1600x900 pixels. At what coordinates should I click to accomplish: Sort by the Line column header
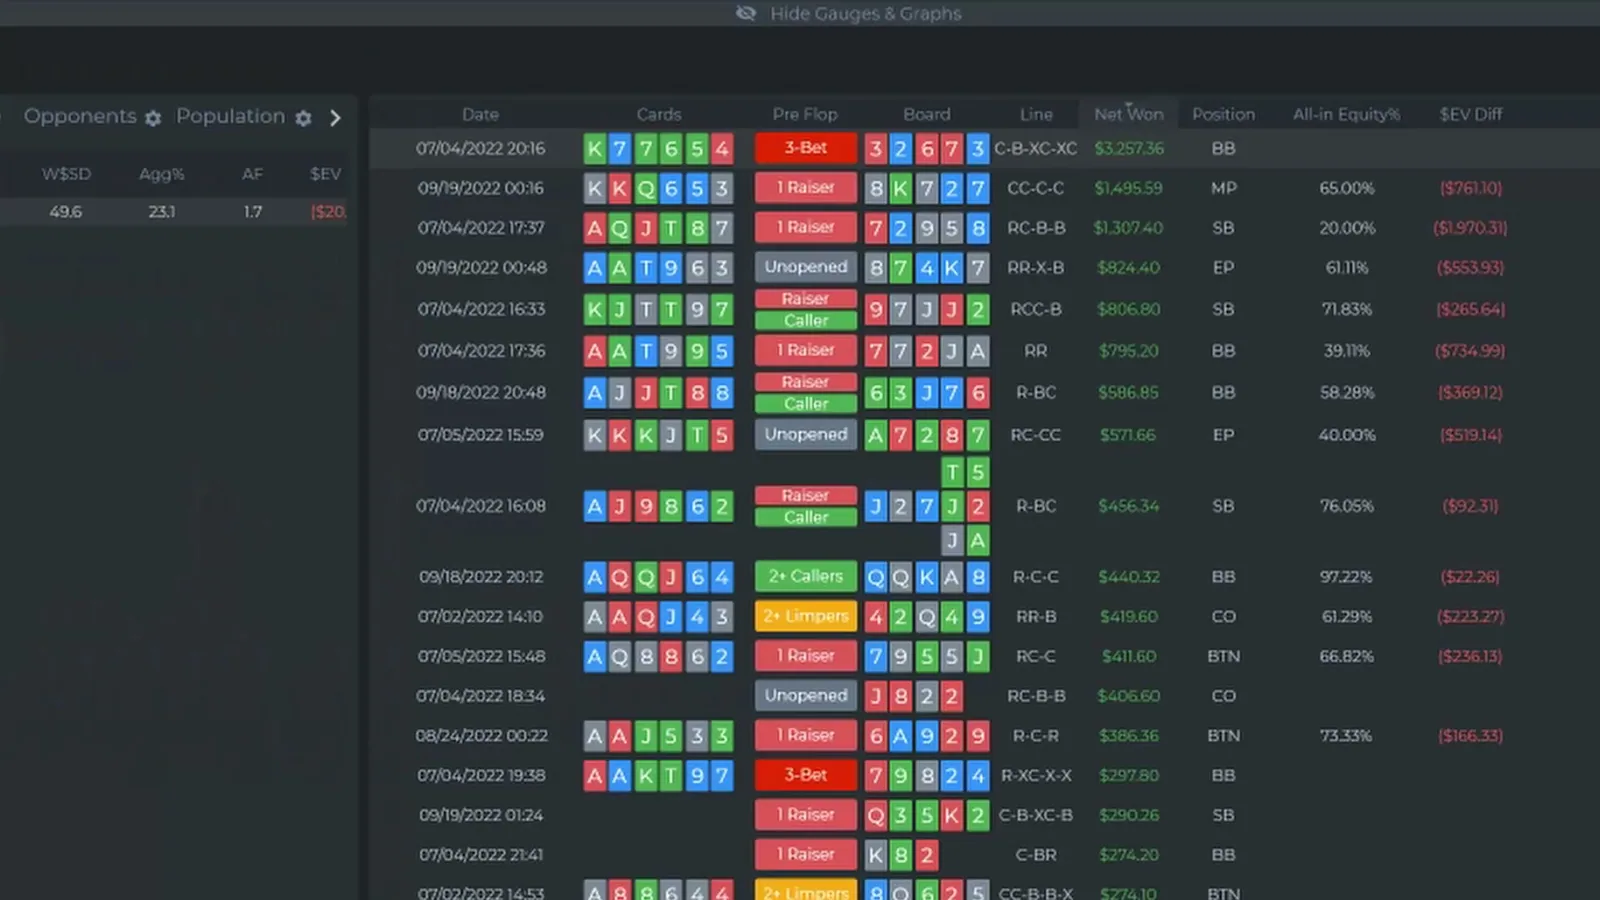click(1036, 115)
